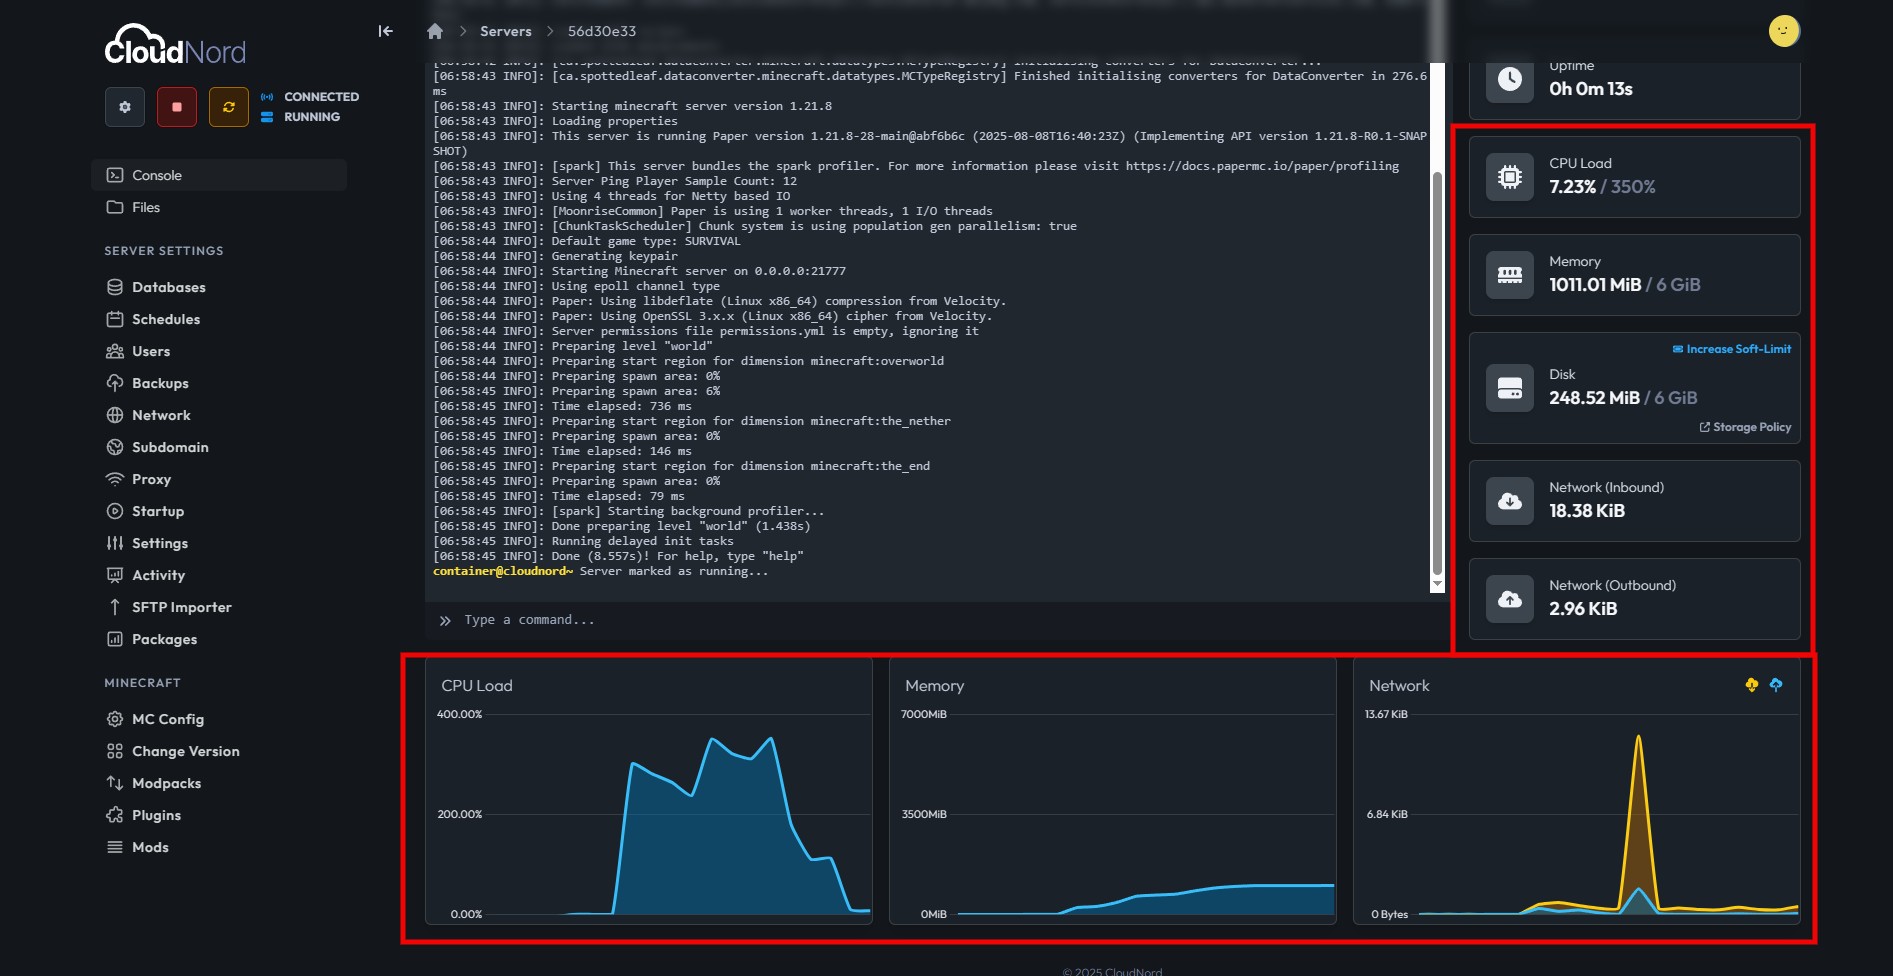Open Servers breadcrumb link

(x=506, y=31)
